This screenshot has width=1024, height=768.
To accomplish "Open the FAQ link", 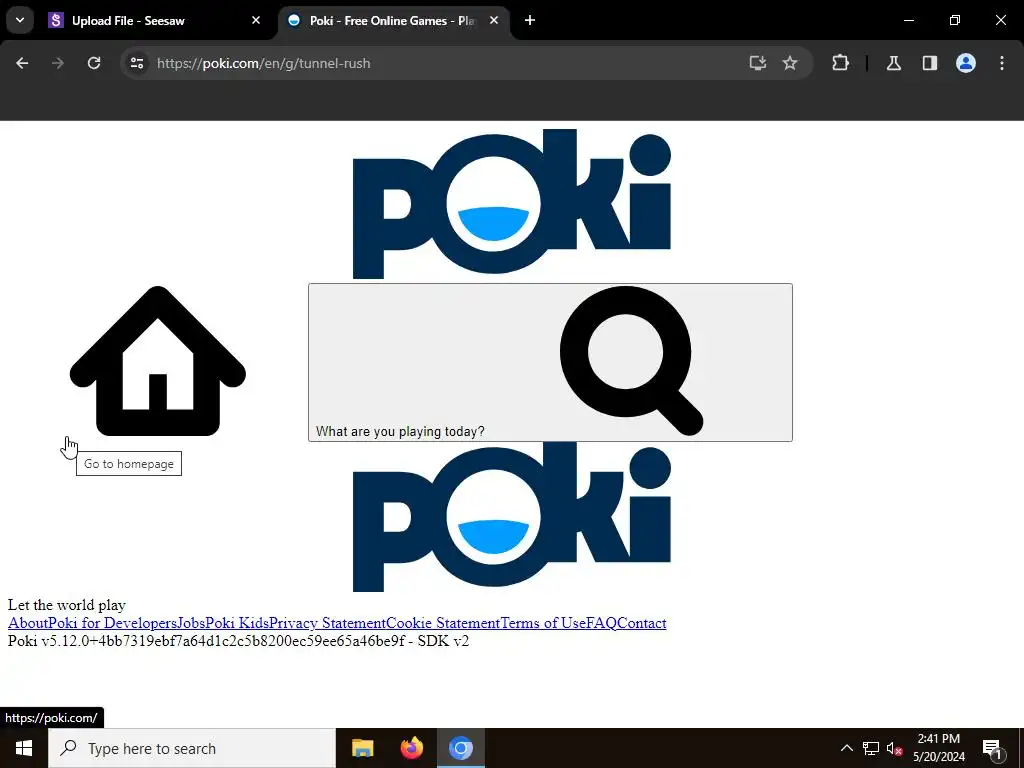I will click(601, 623).
